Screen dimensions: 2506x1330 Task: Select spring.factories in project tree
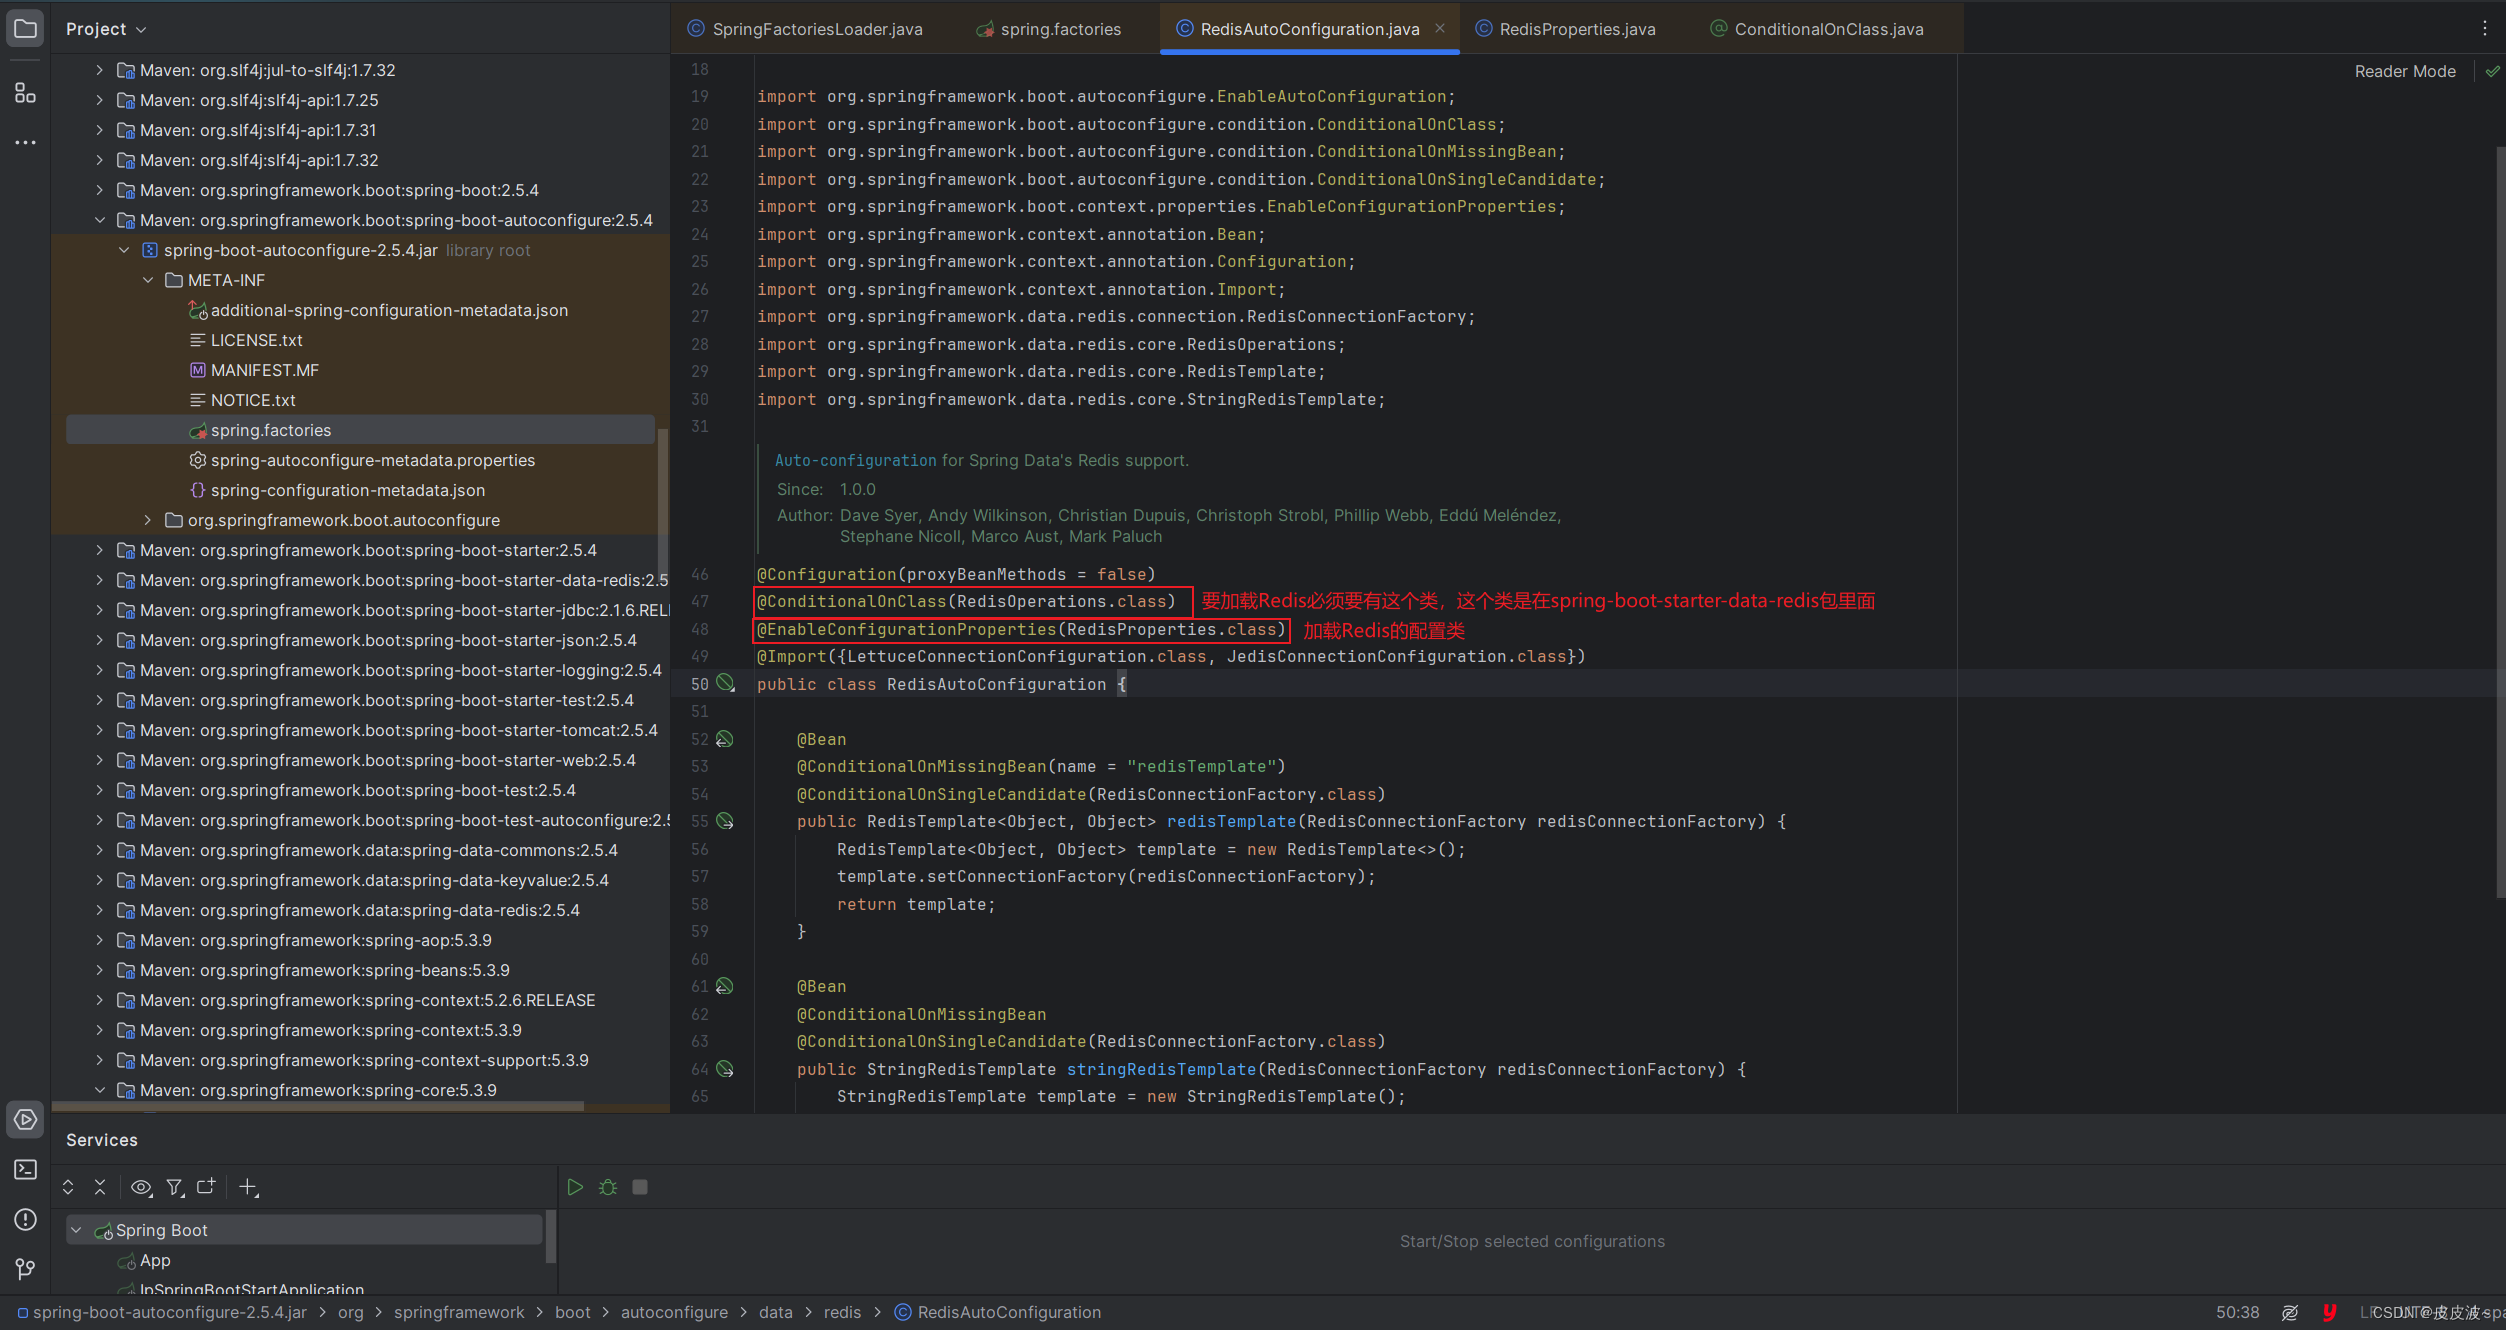pyautogui.click(x=360, y=430)
